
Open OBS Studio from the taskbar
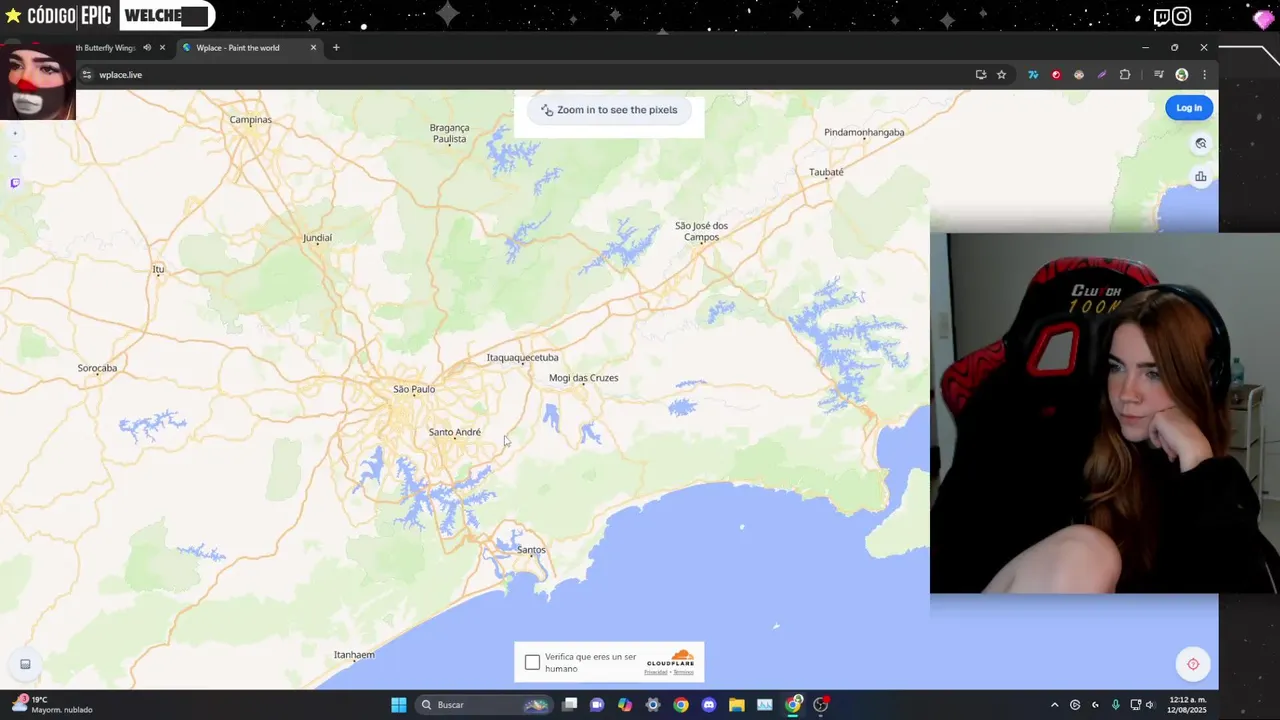click(821, 705)
